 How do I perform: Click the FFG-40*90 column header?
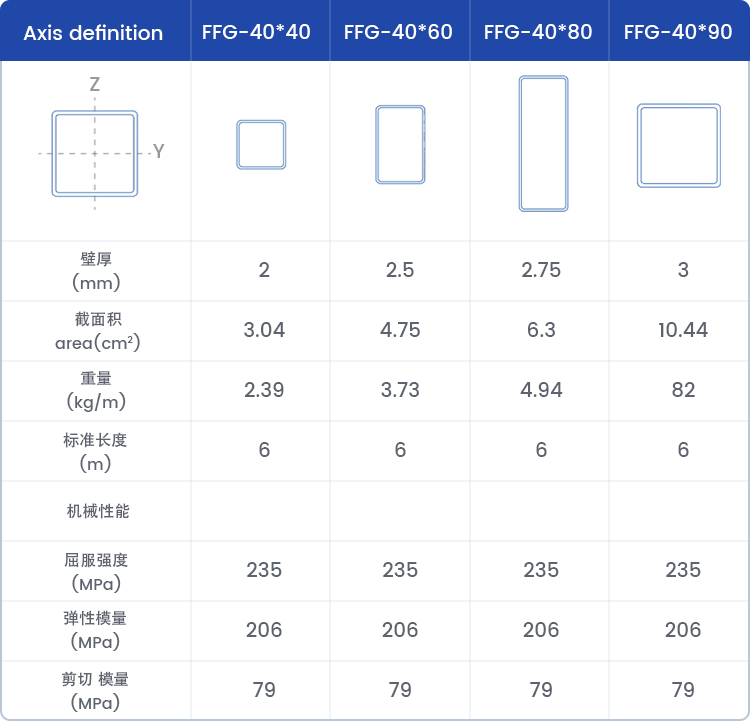pyautogui.click(x=678, y=32)
